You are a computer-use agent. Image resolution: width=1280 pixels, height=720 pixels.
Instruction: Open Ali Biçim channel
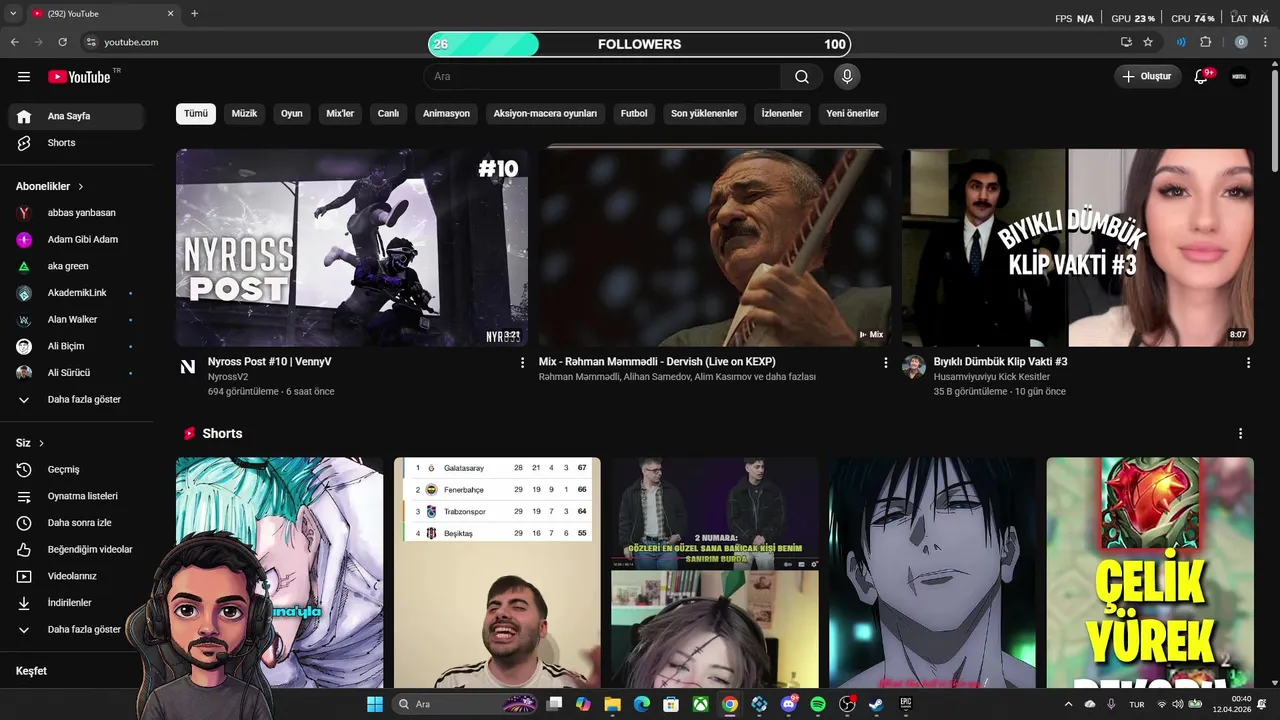[76, 346]
